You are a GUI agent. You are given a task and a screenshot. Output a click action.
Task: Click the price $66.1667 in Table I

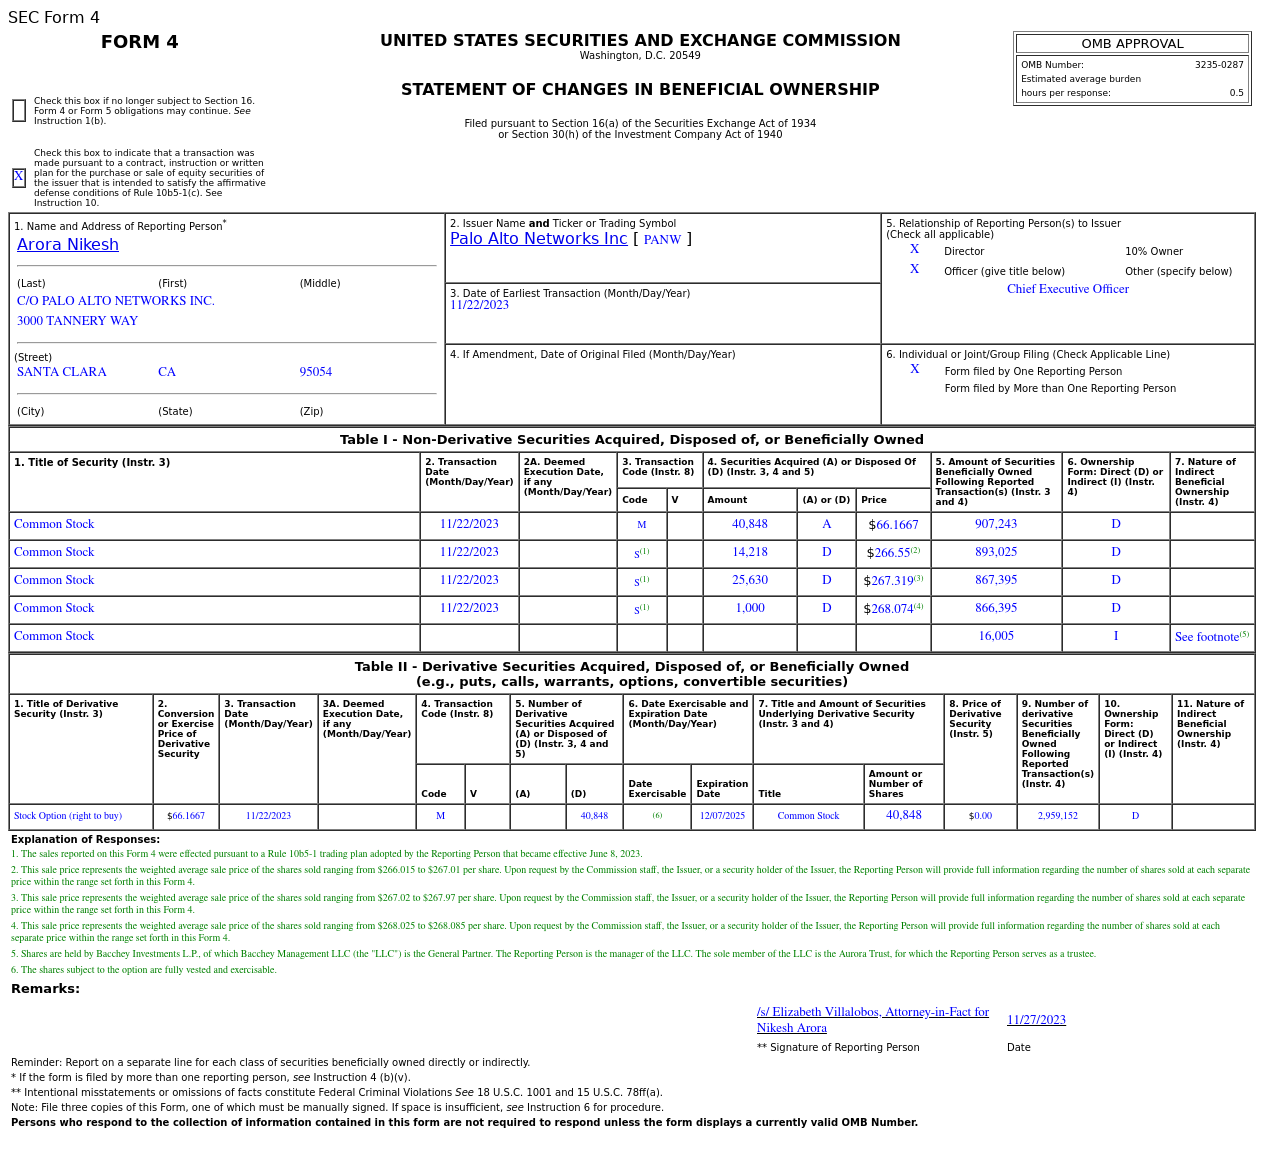893,525
